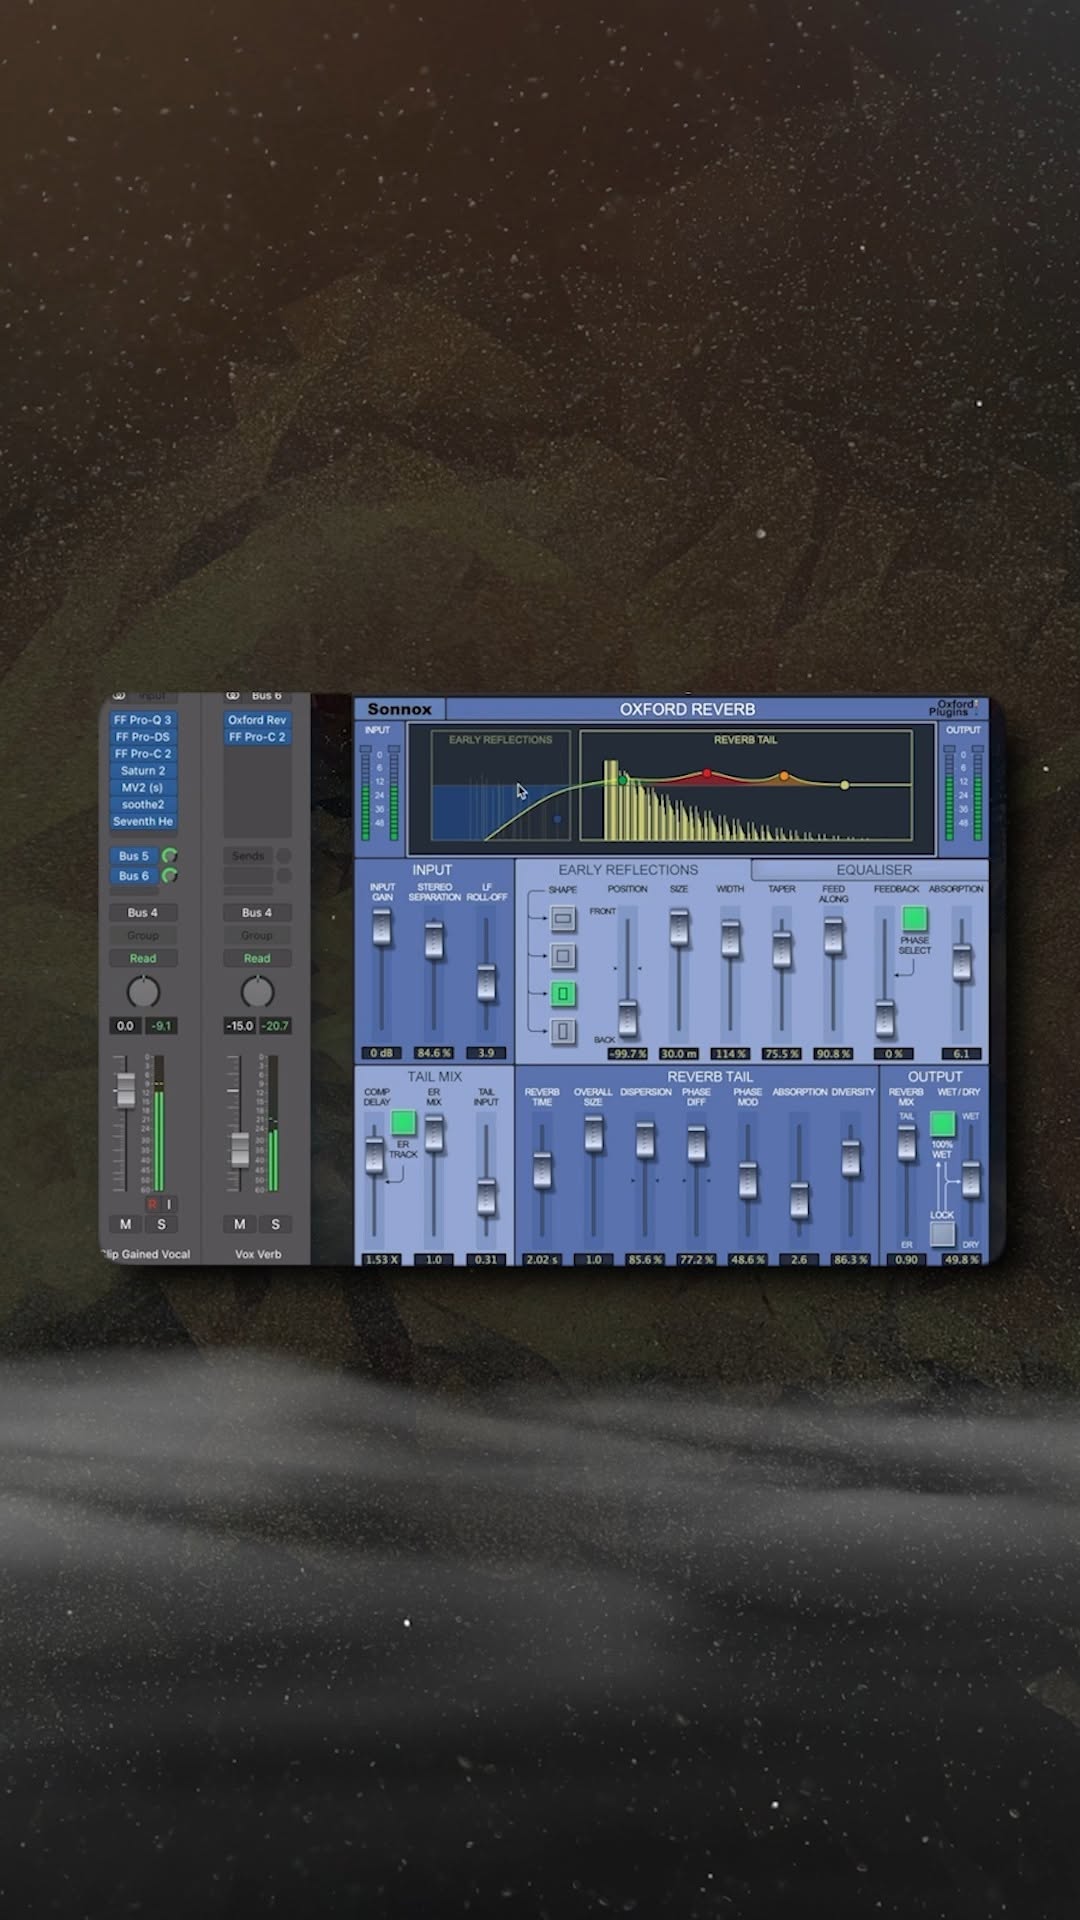Switch to the Early Reflections tab
The height and width of the screenshot is (1920, 1080).
click(x=628, y=870)
